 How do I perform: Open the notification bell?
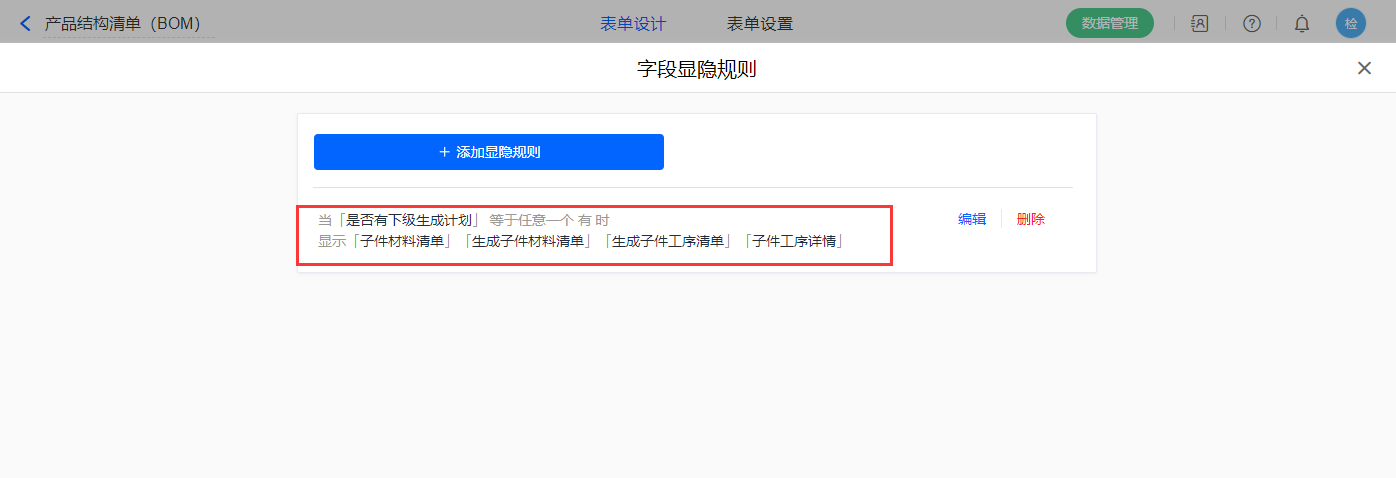pos(1301,23)
